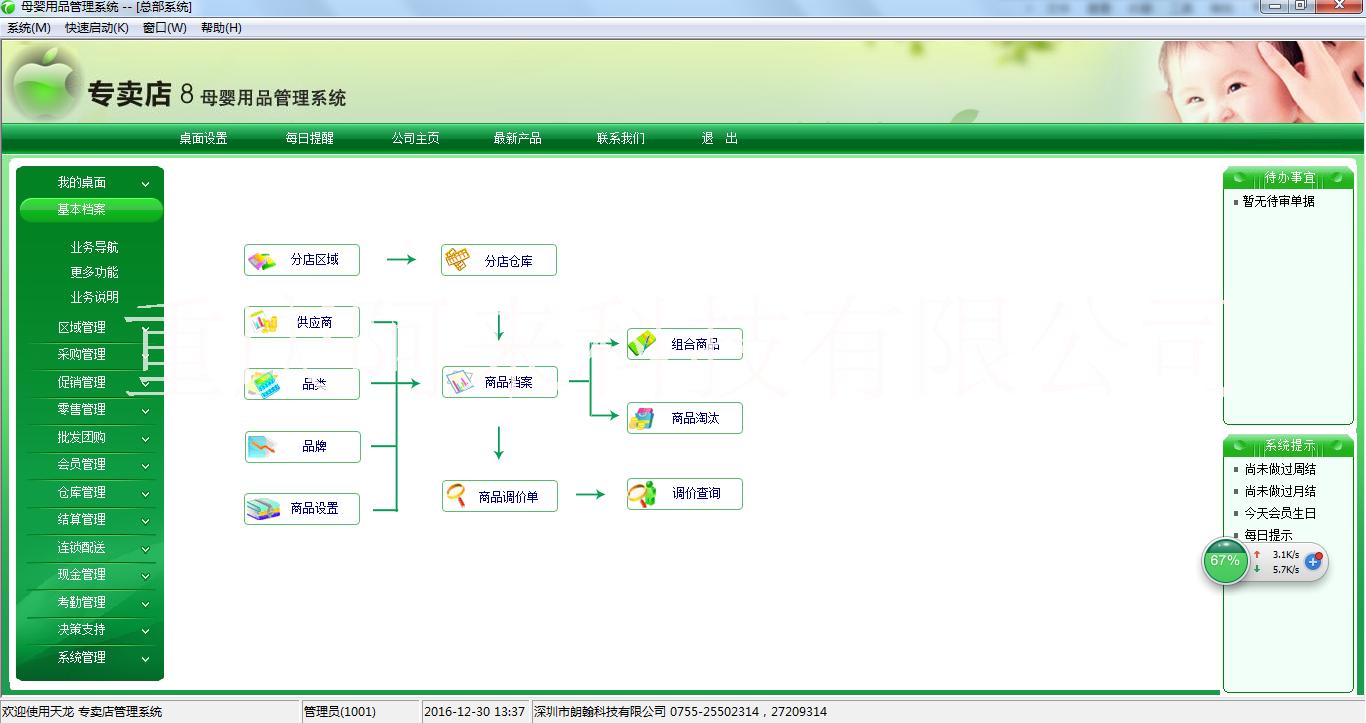Click 欢迎使用天龙 专卖店管理系统 status text
The width and height of the screenshot is (1366, 723).
(x=82, y=712)
